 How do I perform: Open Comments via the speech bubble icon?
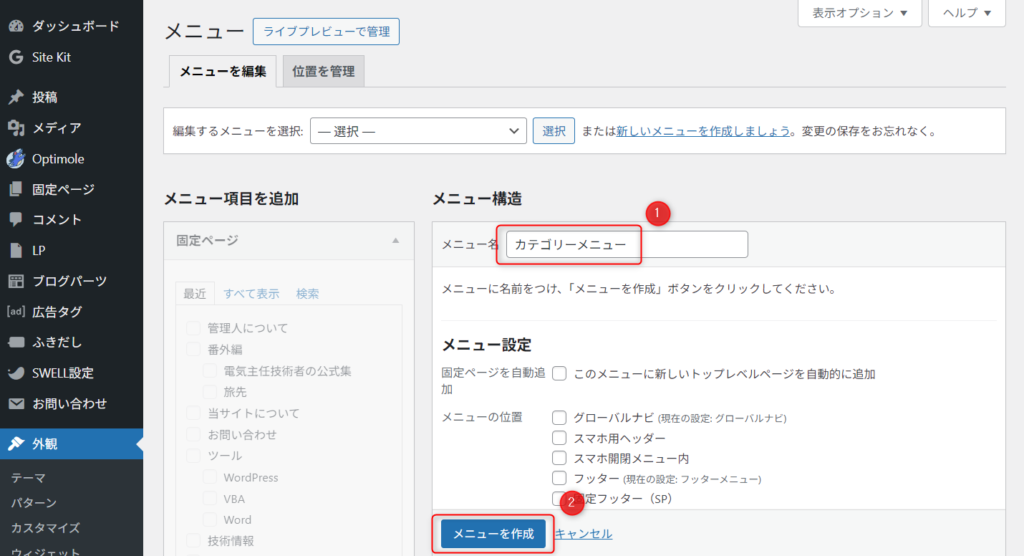pos(15,219)
